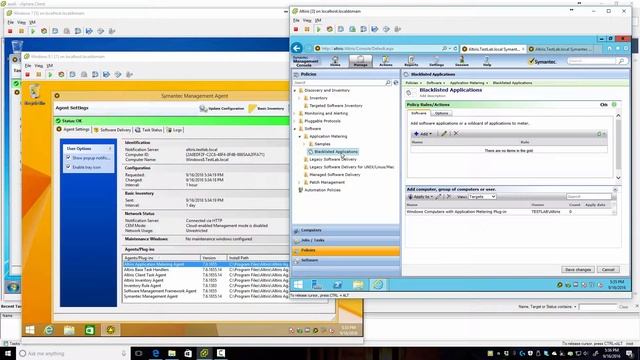Collapse Application Metering tree node

[x=300, y=136]
